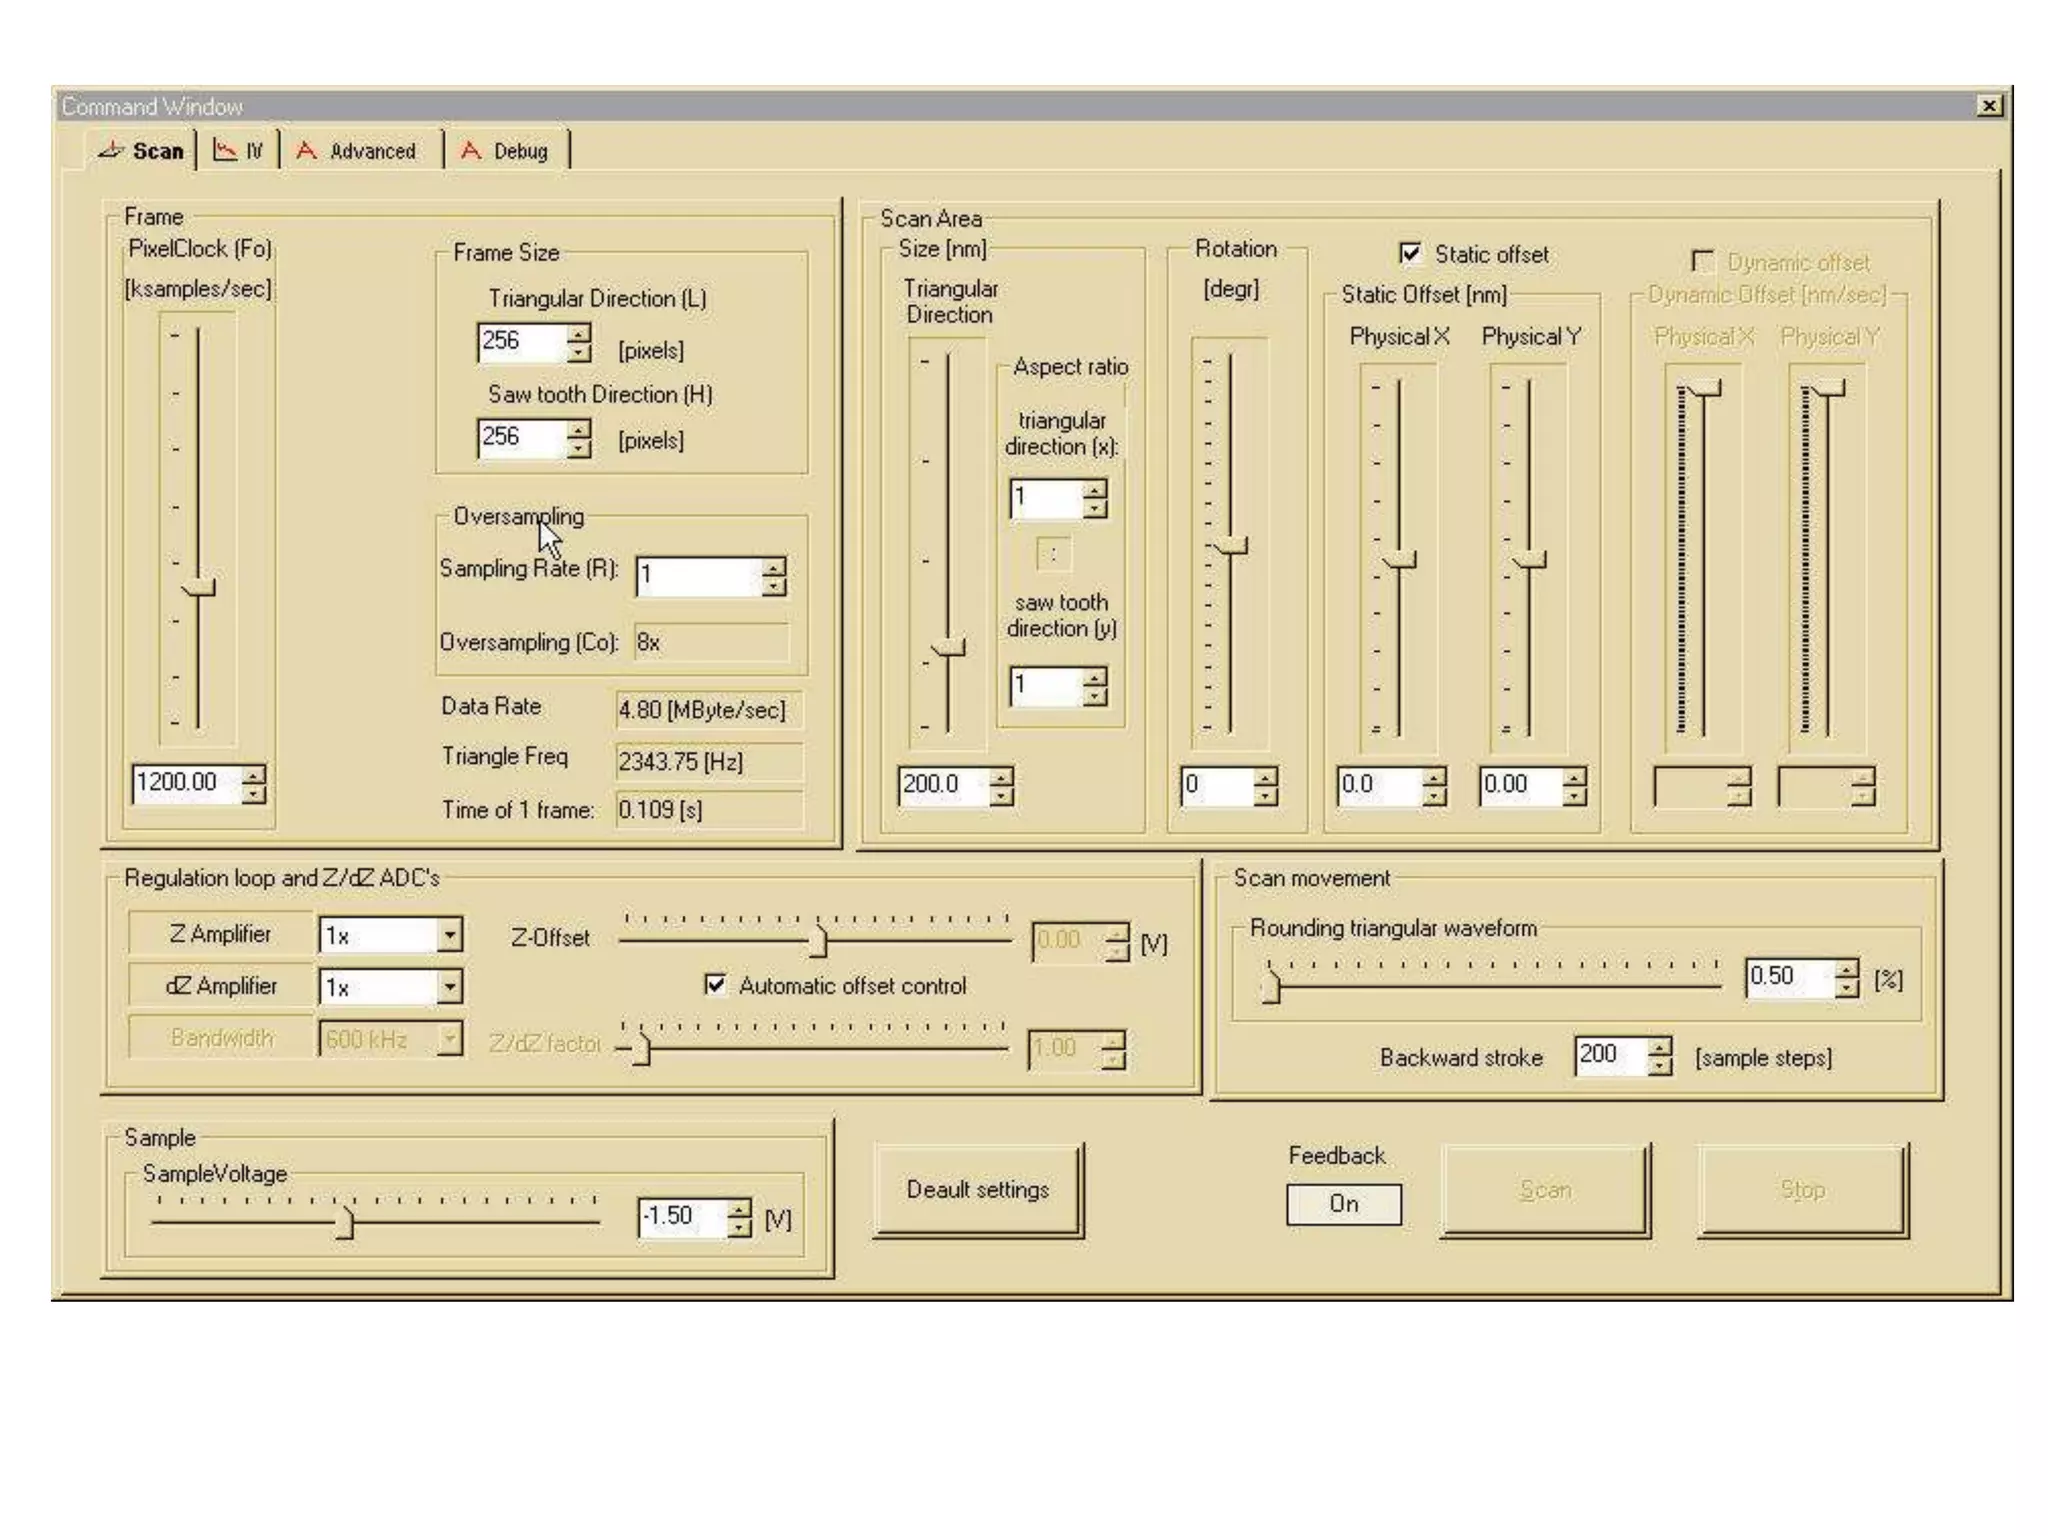
Task: Decrease Rotation degrees with down spinner
Action: click(x=1266, y=796)
